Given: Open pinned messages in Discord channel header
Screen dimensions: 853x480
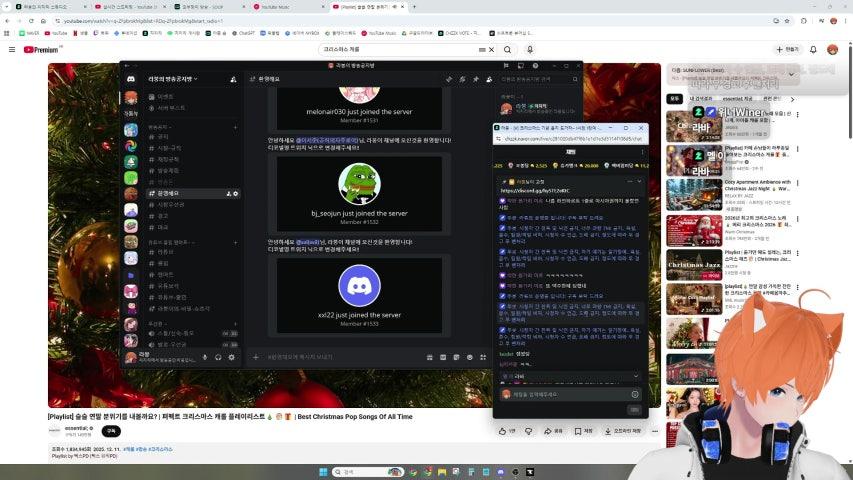Looking at the screenshot, I should click(476, 79).
